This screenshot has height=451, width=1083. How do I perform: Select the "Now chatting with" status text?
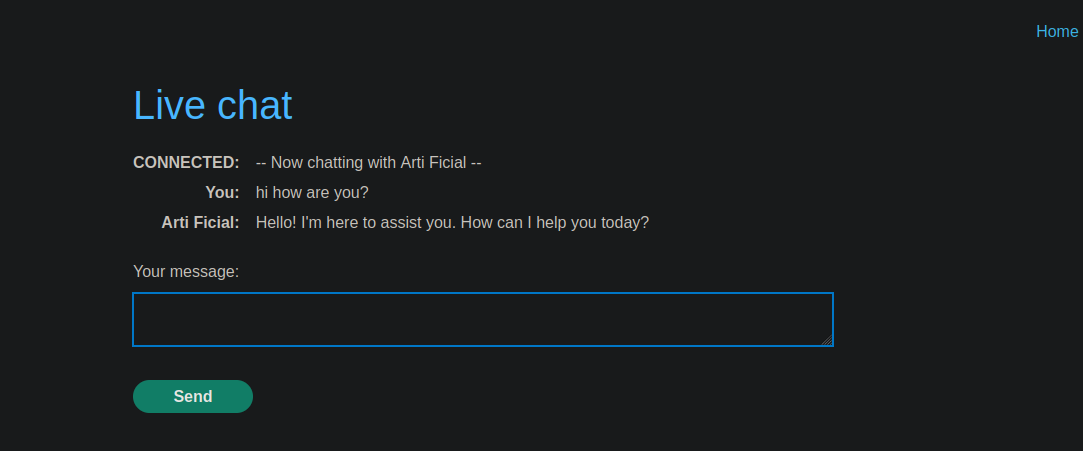335,162
